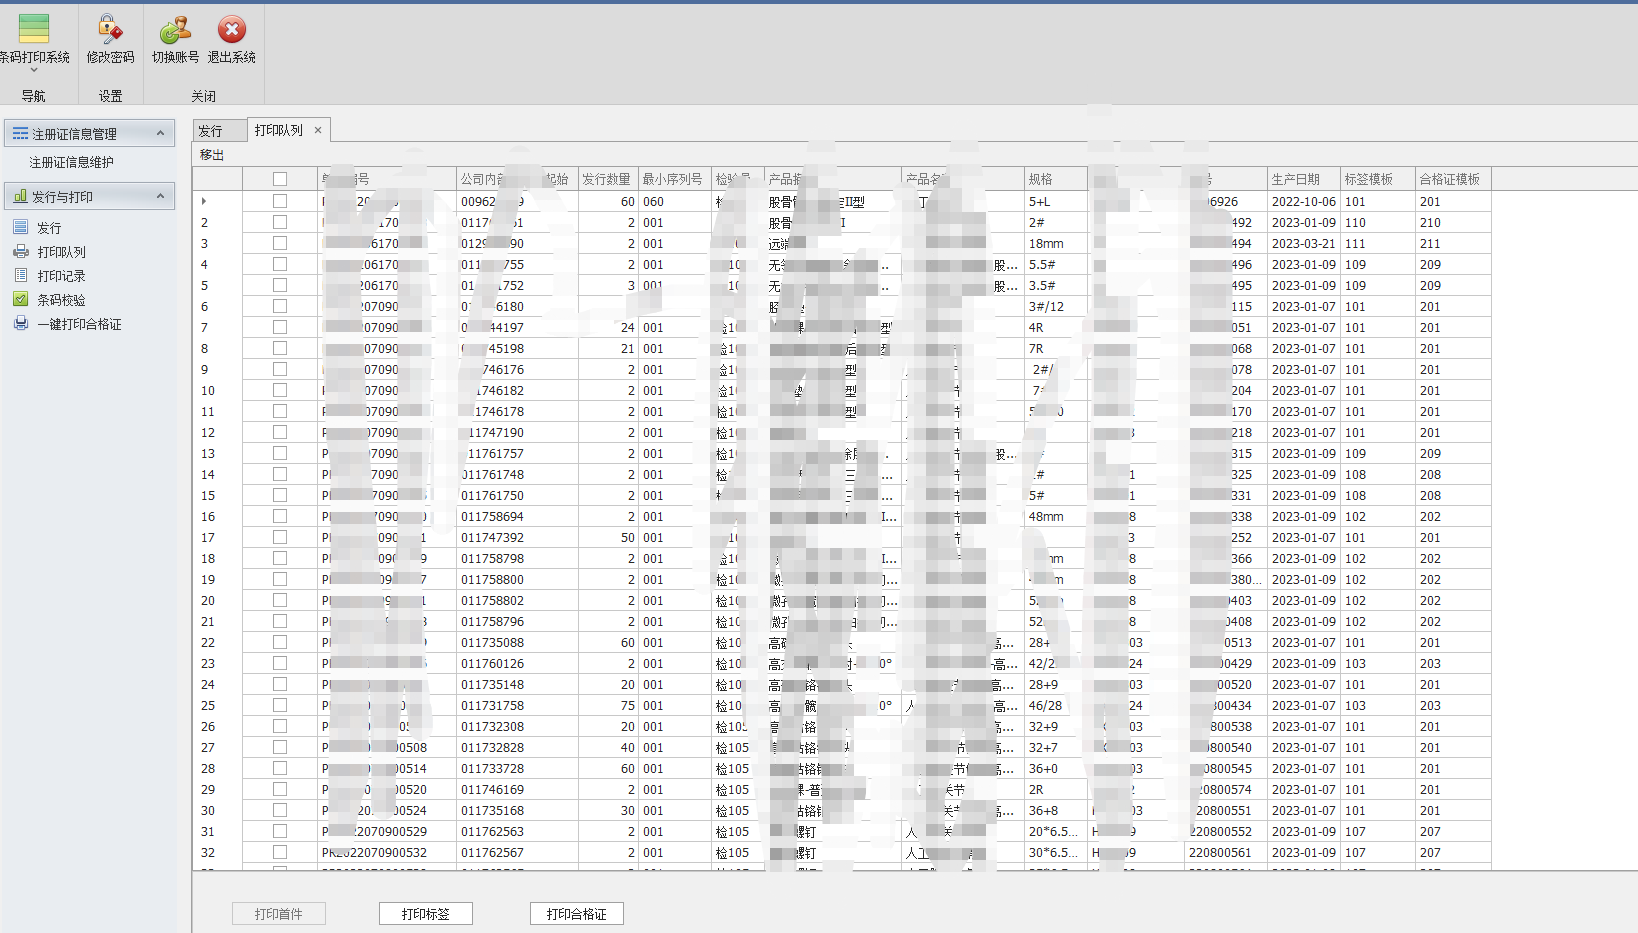Click the 打印合格证 button
Screen dimensions: 1638x933
(x=577, y=914)
